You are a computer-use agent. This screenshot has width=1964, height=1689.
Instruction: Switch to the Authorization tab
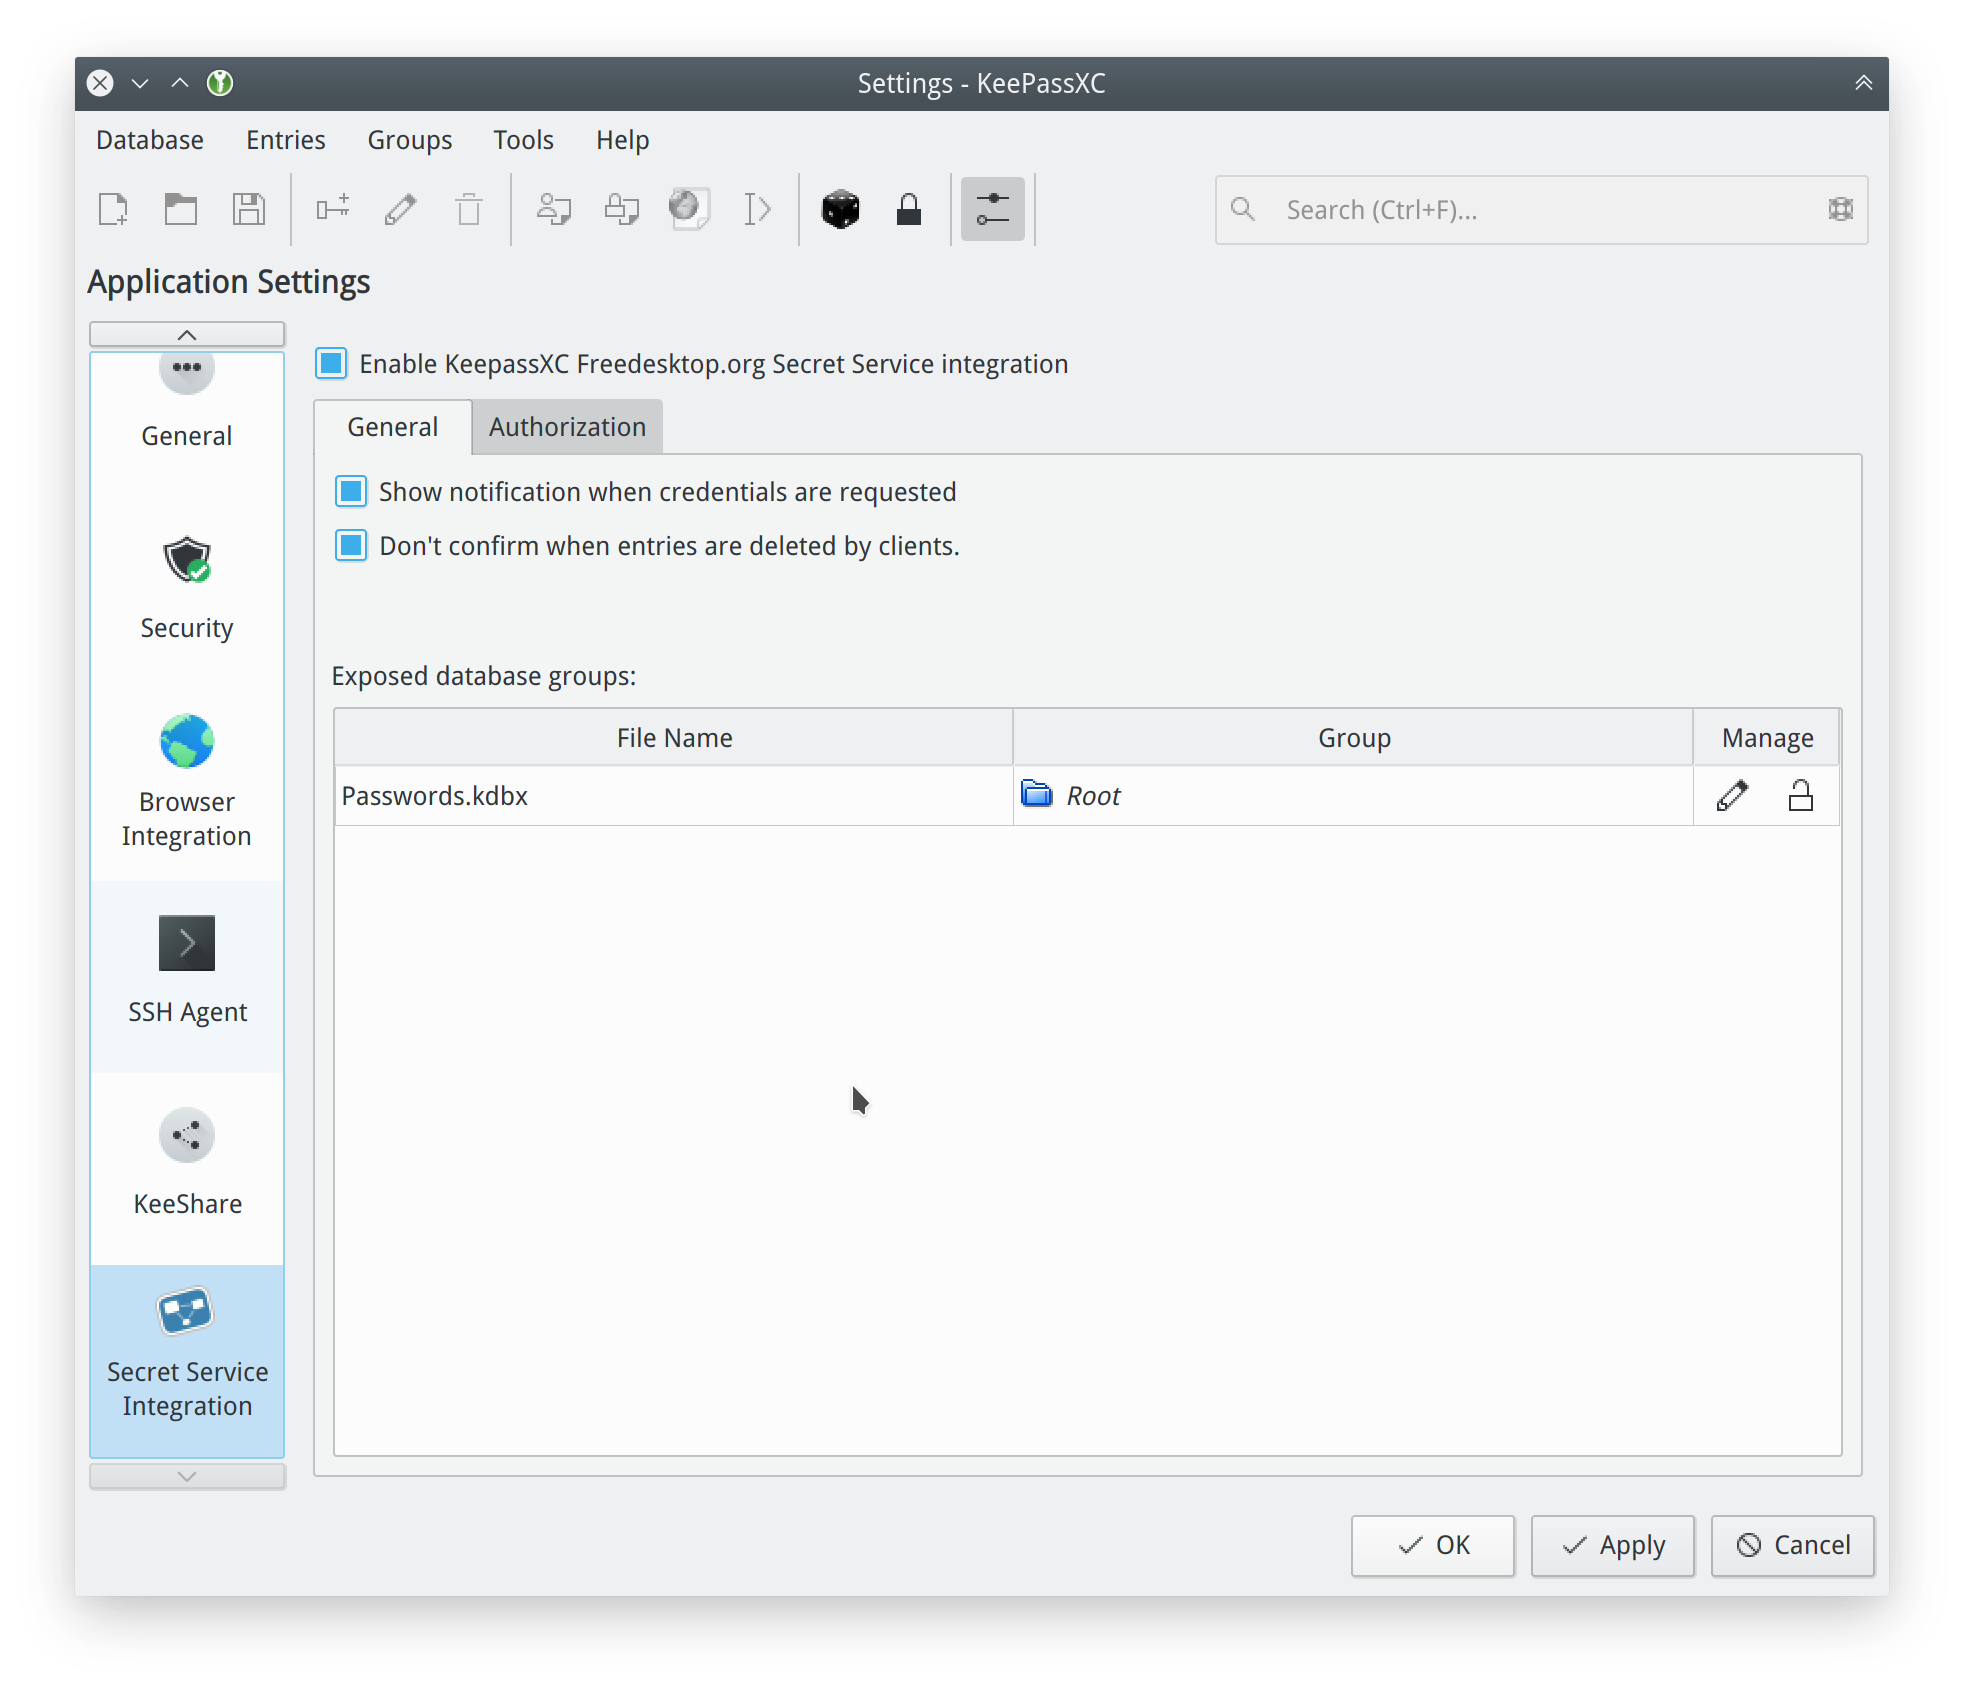(567, 428)
